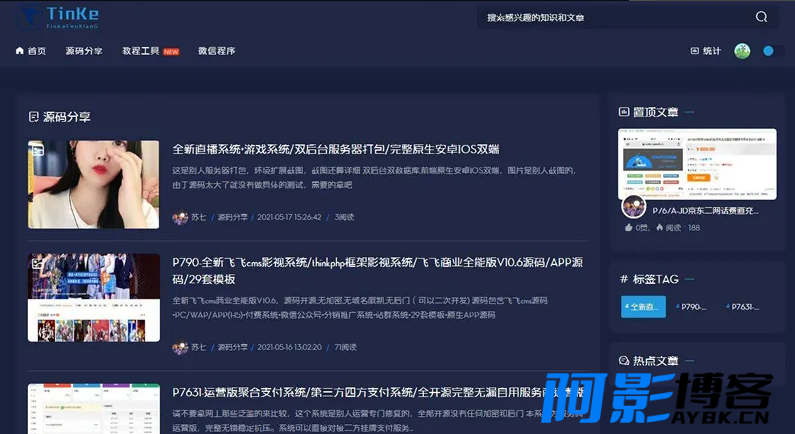Click pinned article author avatar
Image resolution: width=795 pixels, height=434 pixels.
pos(633,207)
